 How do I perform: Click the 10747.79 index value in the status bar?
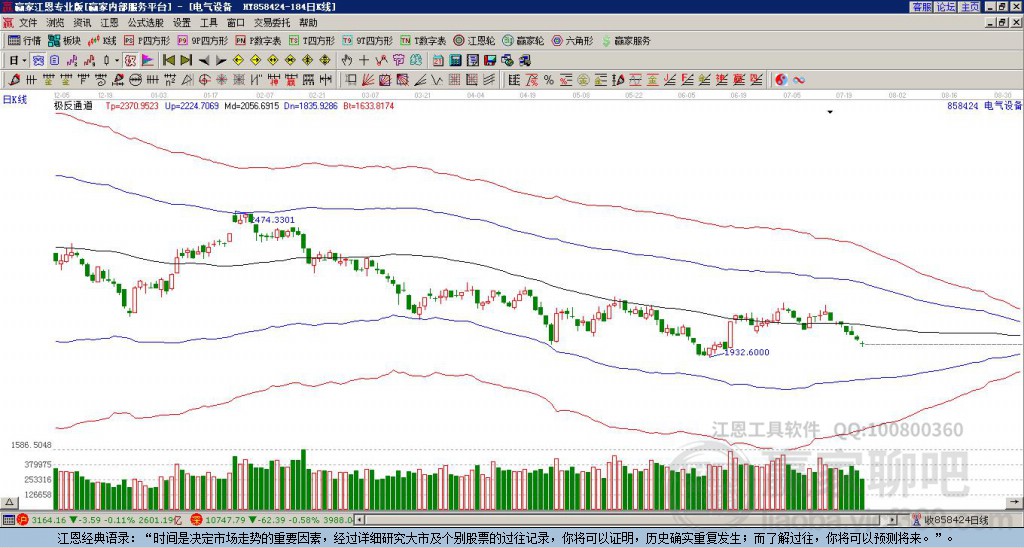(224, 521)
